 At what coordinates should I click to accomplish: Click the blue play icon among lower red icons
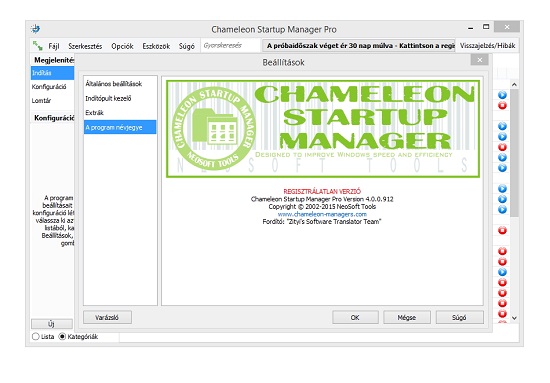pos(502,272)
